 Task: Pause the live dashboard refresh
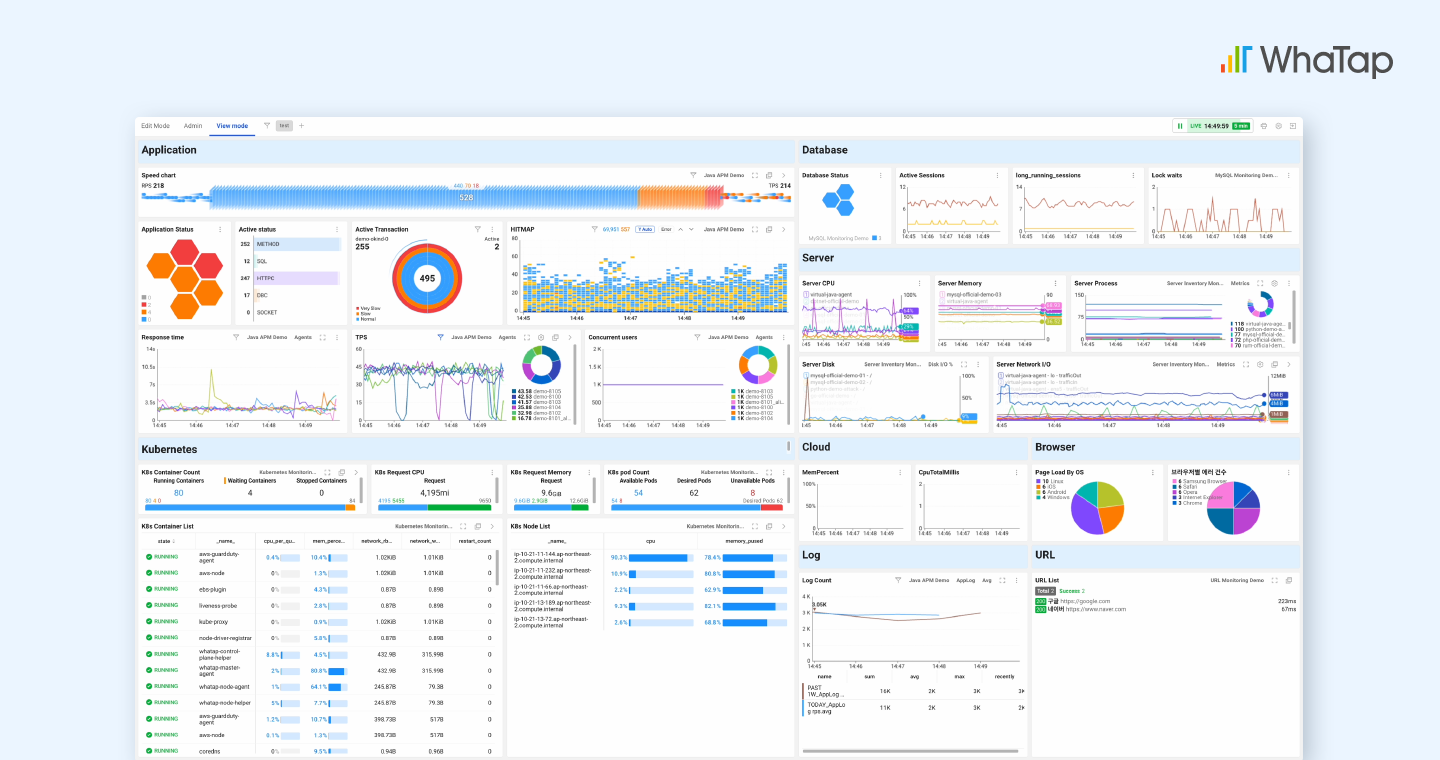click(1180, 126)
